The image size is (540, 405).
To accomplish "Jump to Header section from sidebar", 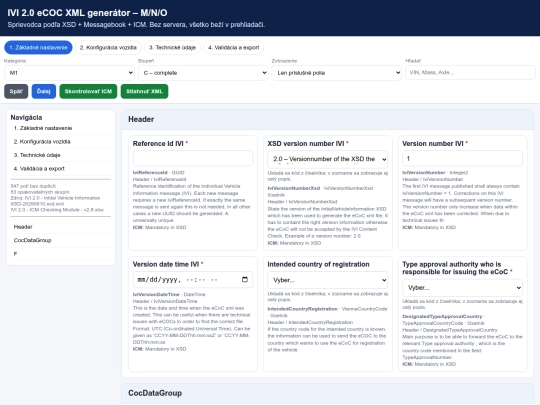I will coord(61,227).
